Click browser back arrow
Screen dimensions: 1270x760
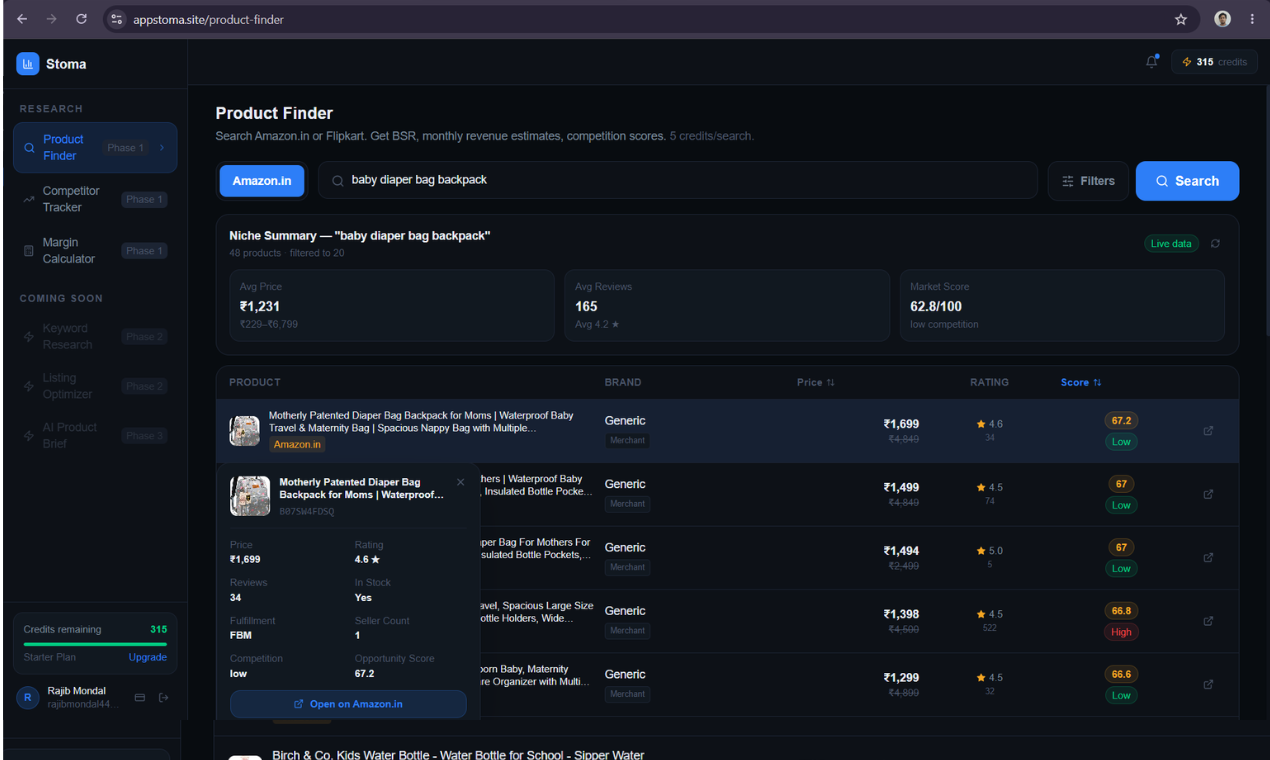point(22,19)
